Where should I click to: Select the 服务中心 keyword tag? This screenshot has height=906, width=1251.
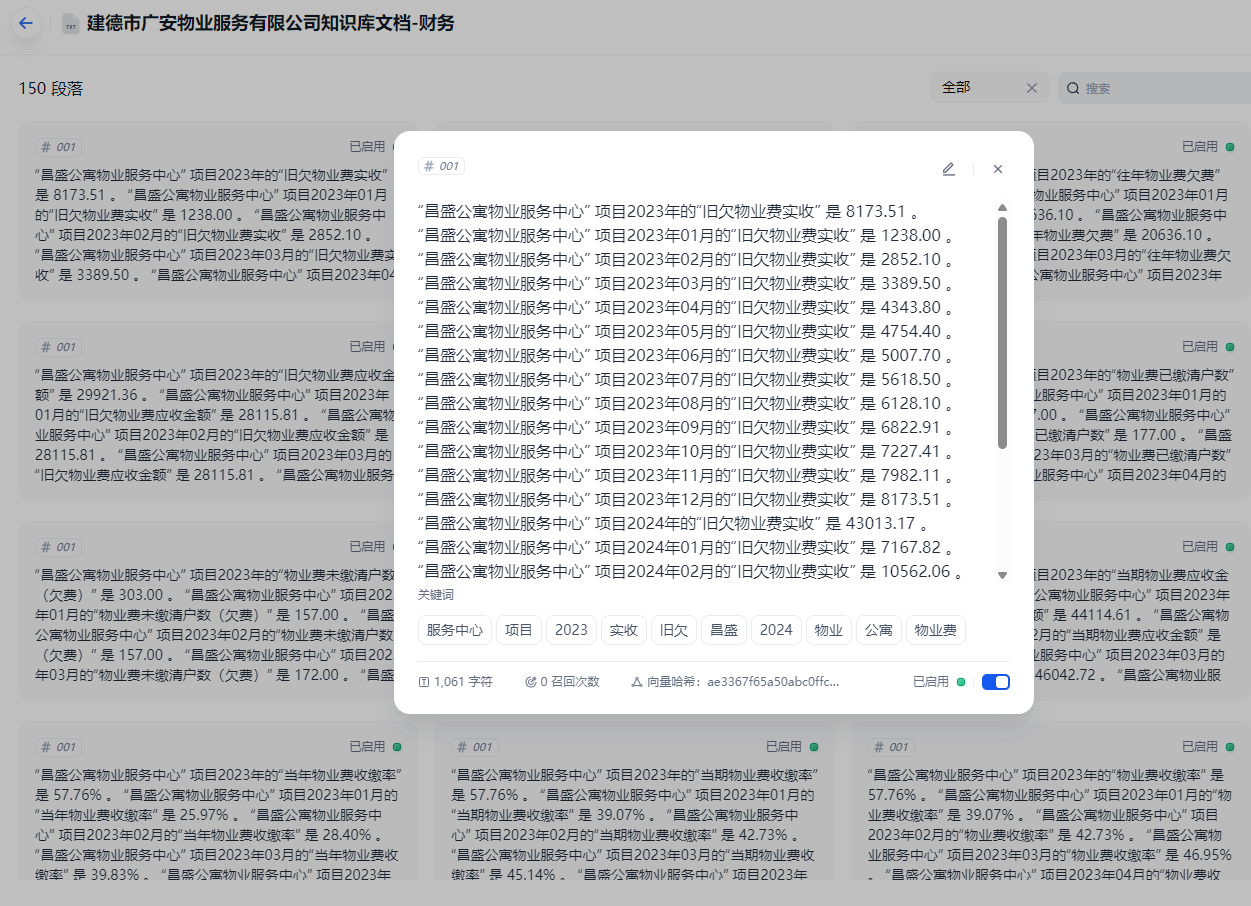tap(455, 630)
